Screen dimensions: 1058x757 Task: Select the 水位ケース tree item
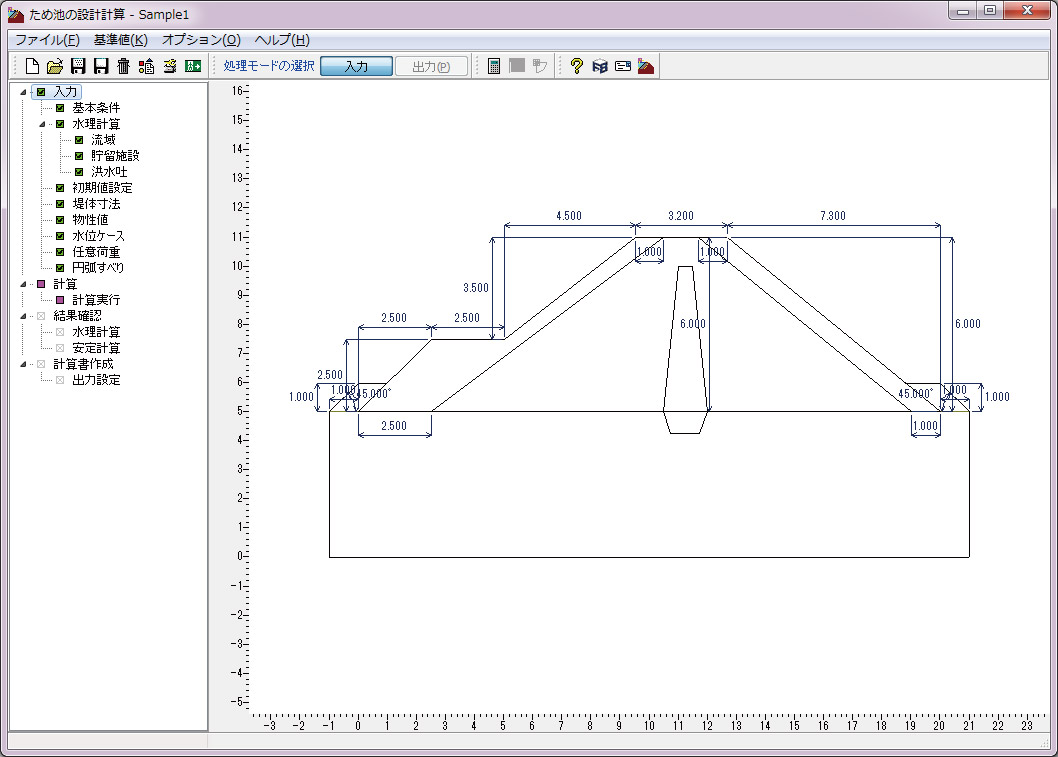pos(99,236)
